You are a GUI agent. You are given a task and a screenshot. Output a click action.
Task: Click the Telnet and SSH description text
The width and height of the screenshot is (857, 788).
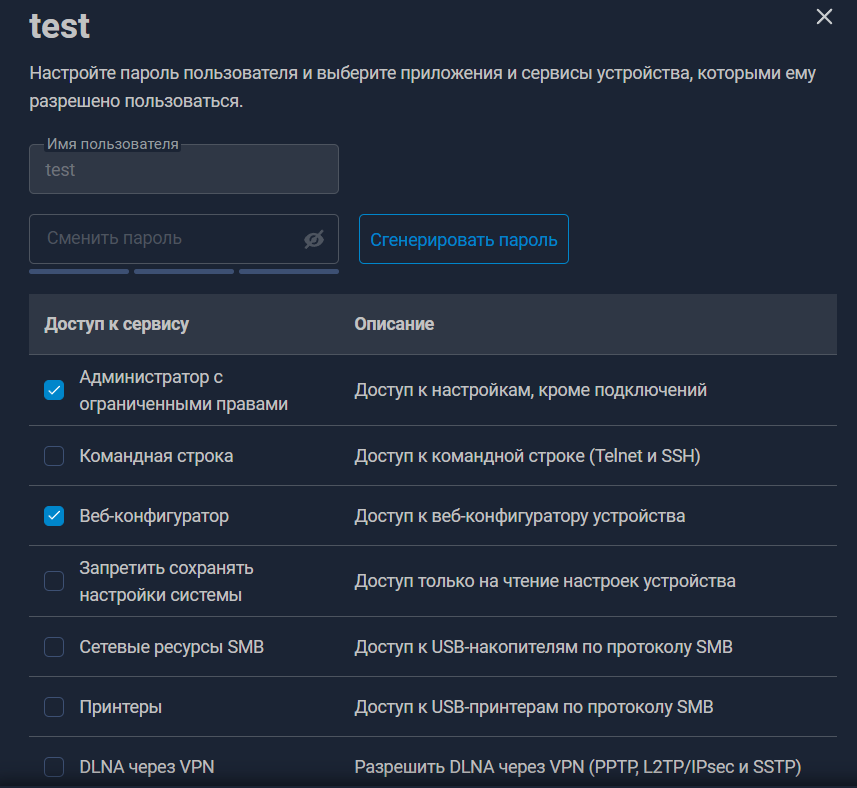527,456
